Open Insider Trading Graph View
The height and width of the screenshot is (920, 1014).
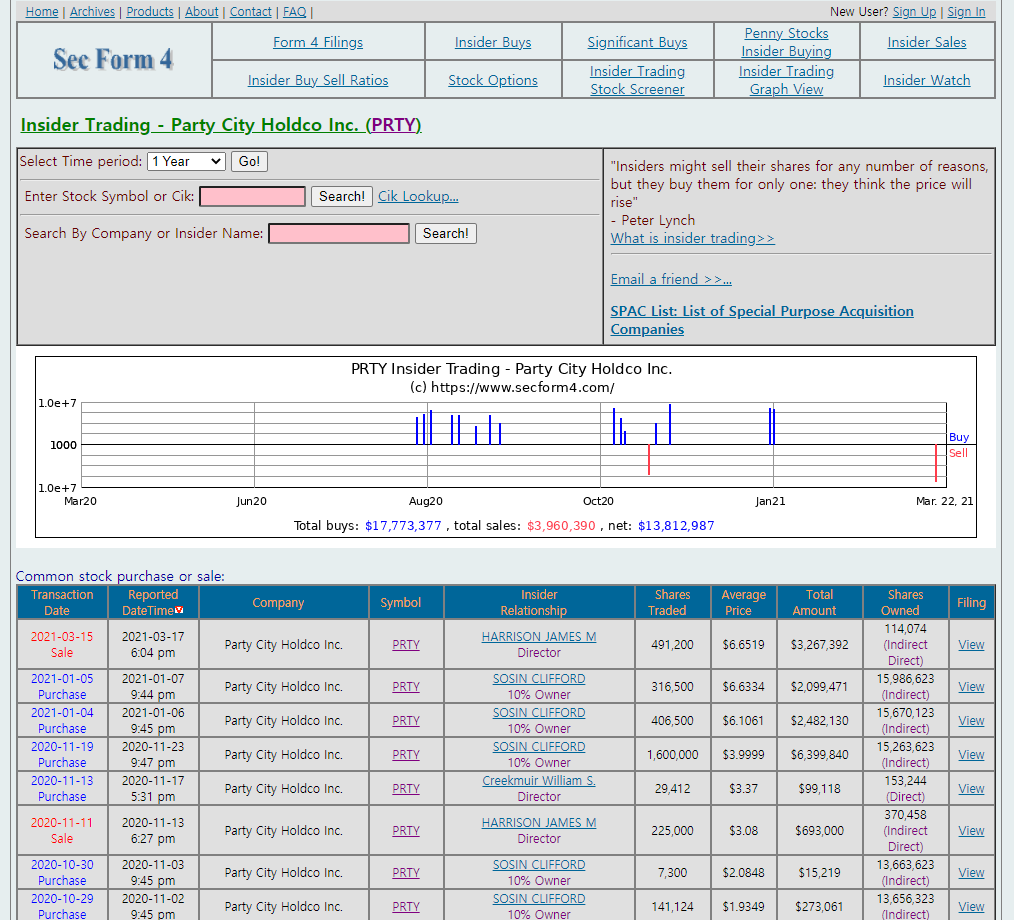click(786, 80)
